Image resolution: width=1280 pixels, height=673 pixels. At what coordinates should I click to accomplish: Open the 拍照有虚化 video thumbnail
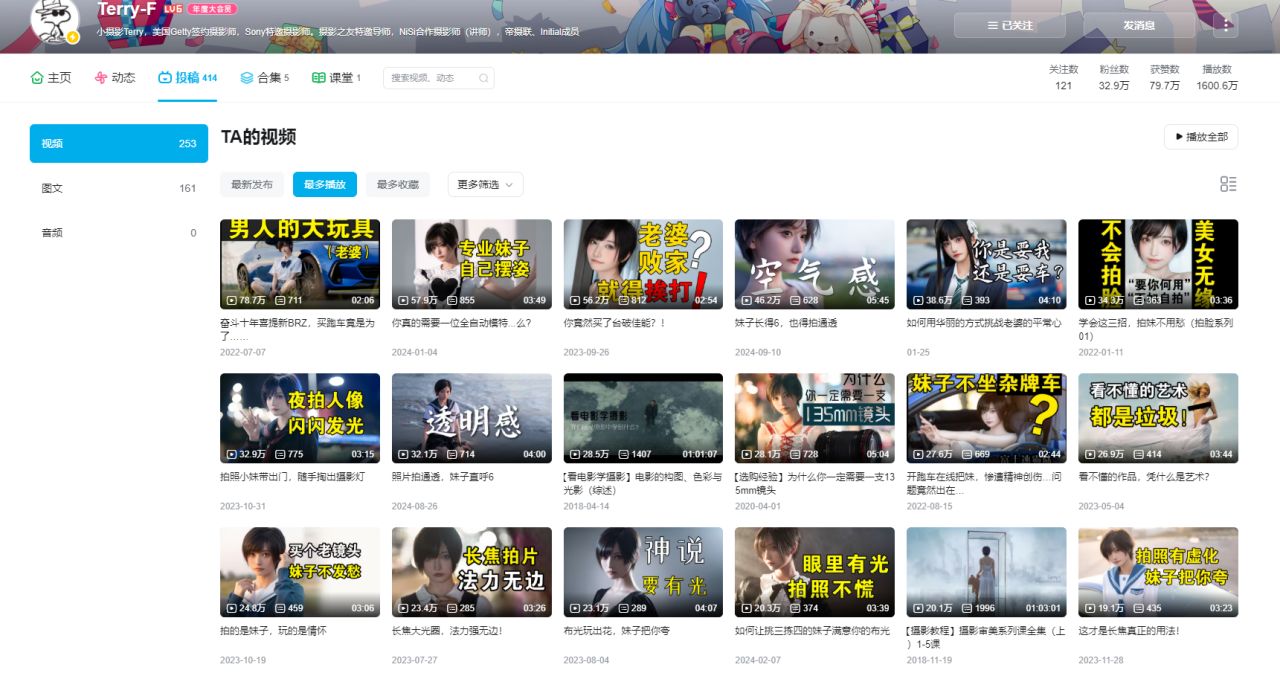[1158, 572]
